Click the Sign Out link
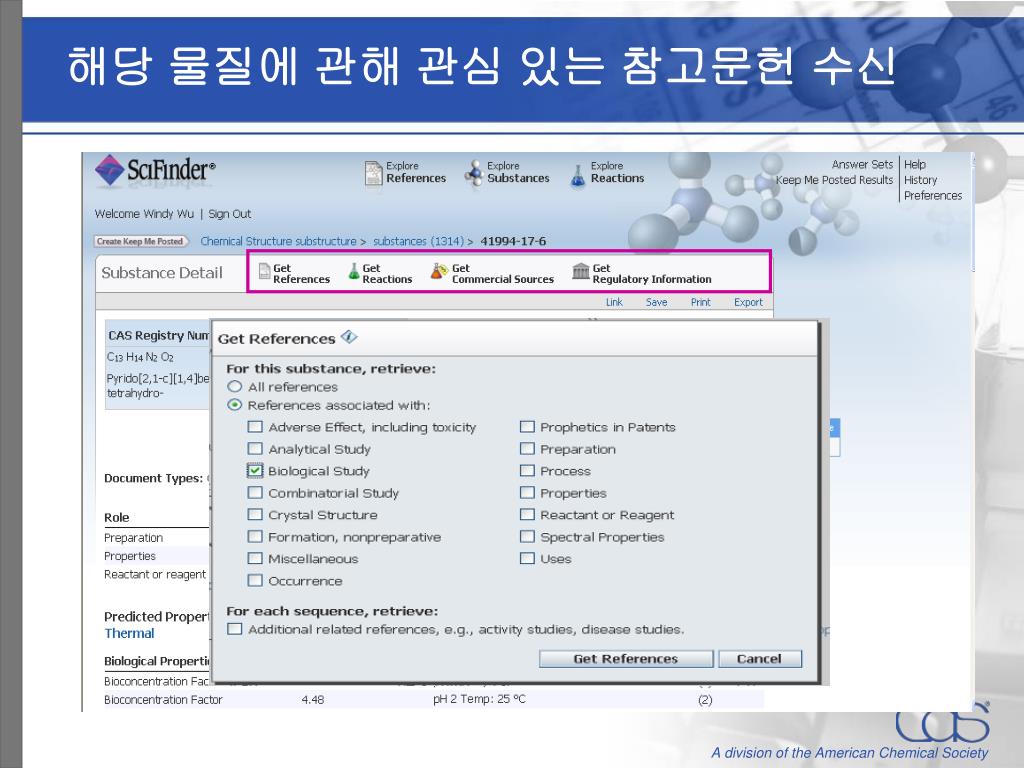This screenshot has width=1024, height=768. tap(229, 214)
